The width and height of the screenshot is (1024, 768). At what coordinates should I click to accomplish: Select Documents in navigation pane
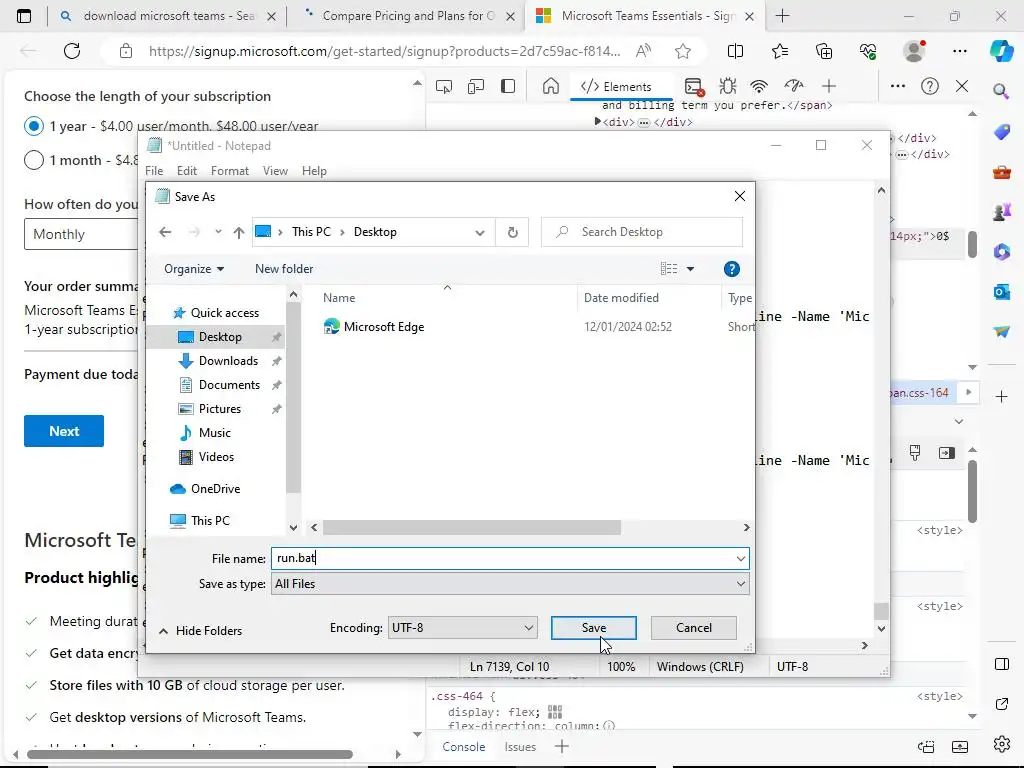pos(220,385)
